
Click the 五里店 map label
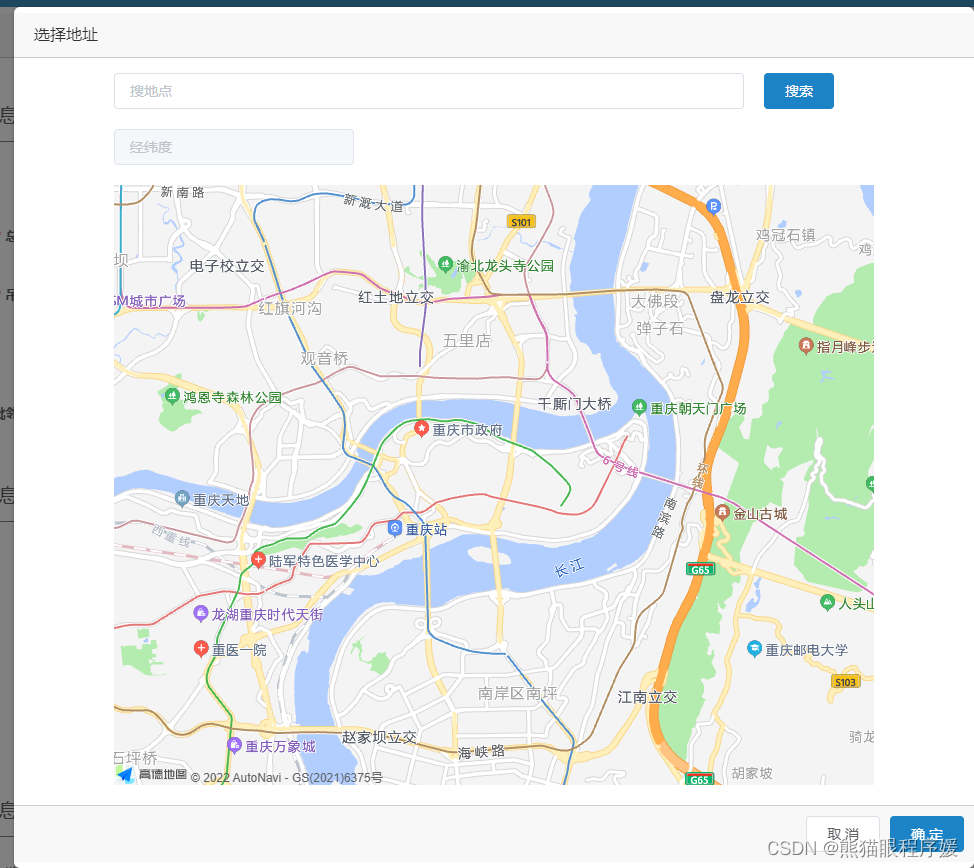click(467, 340)
